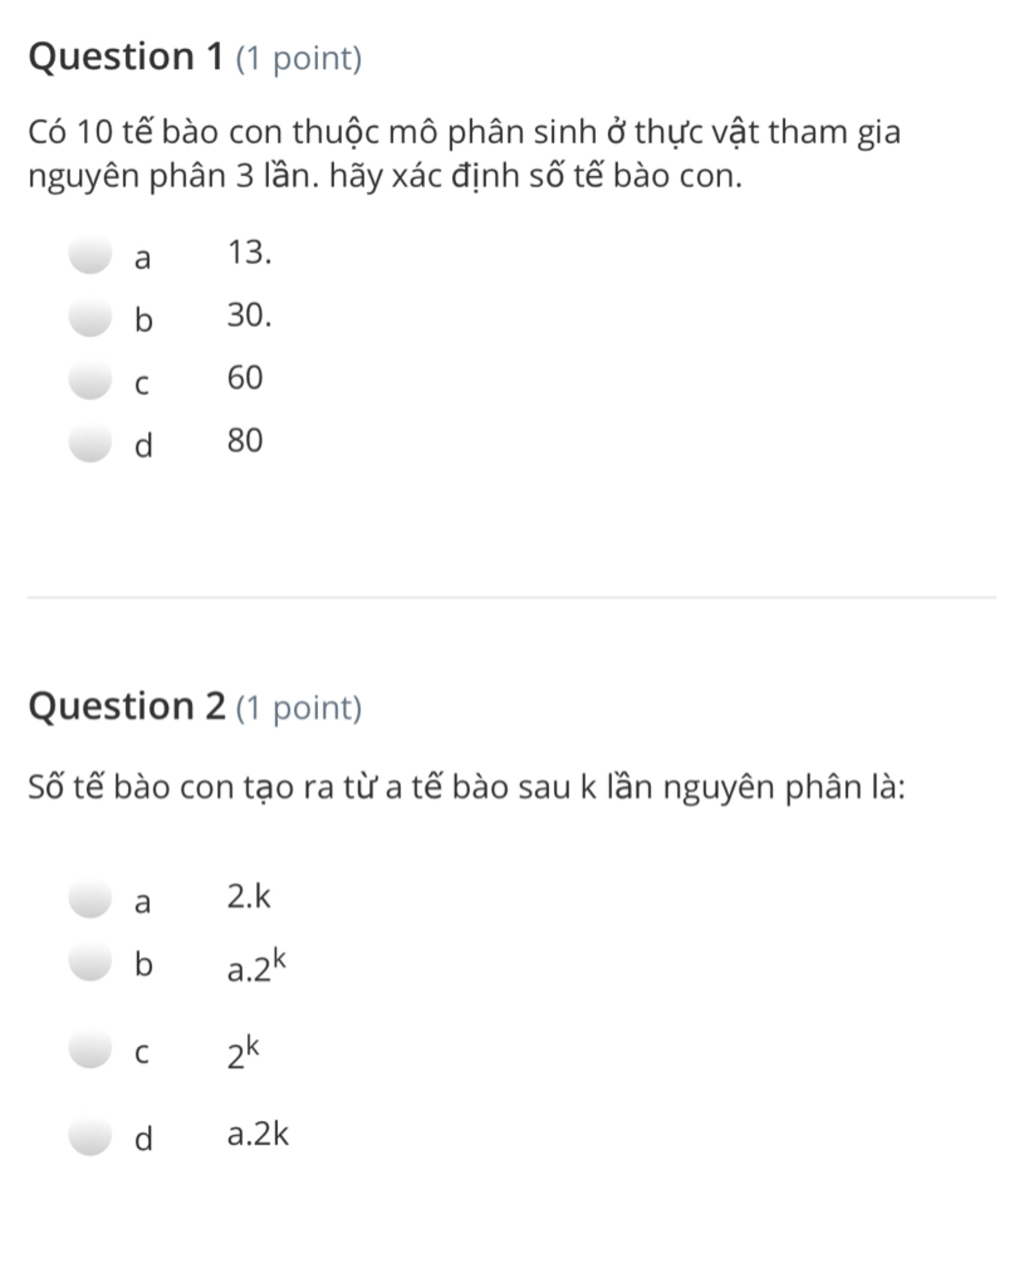This screenshot has width=1024, height=1287.
Task: Click the answer '2' with superscript k
Action: coord(243,1053)
